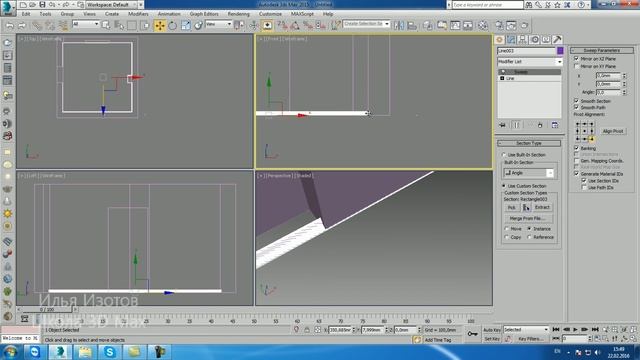Open the Tools menu
640x360 pixels.
click(x=45, y=14)
